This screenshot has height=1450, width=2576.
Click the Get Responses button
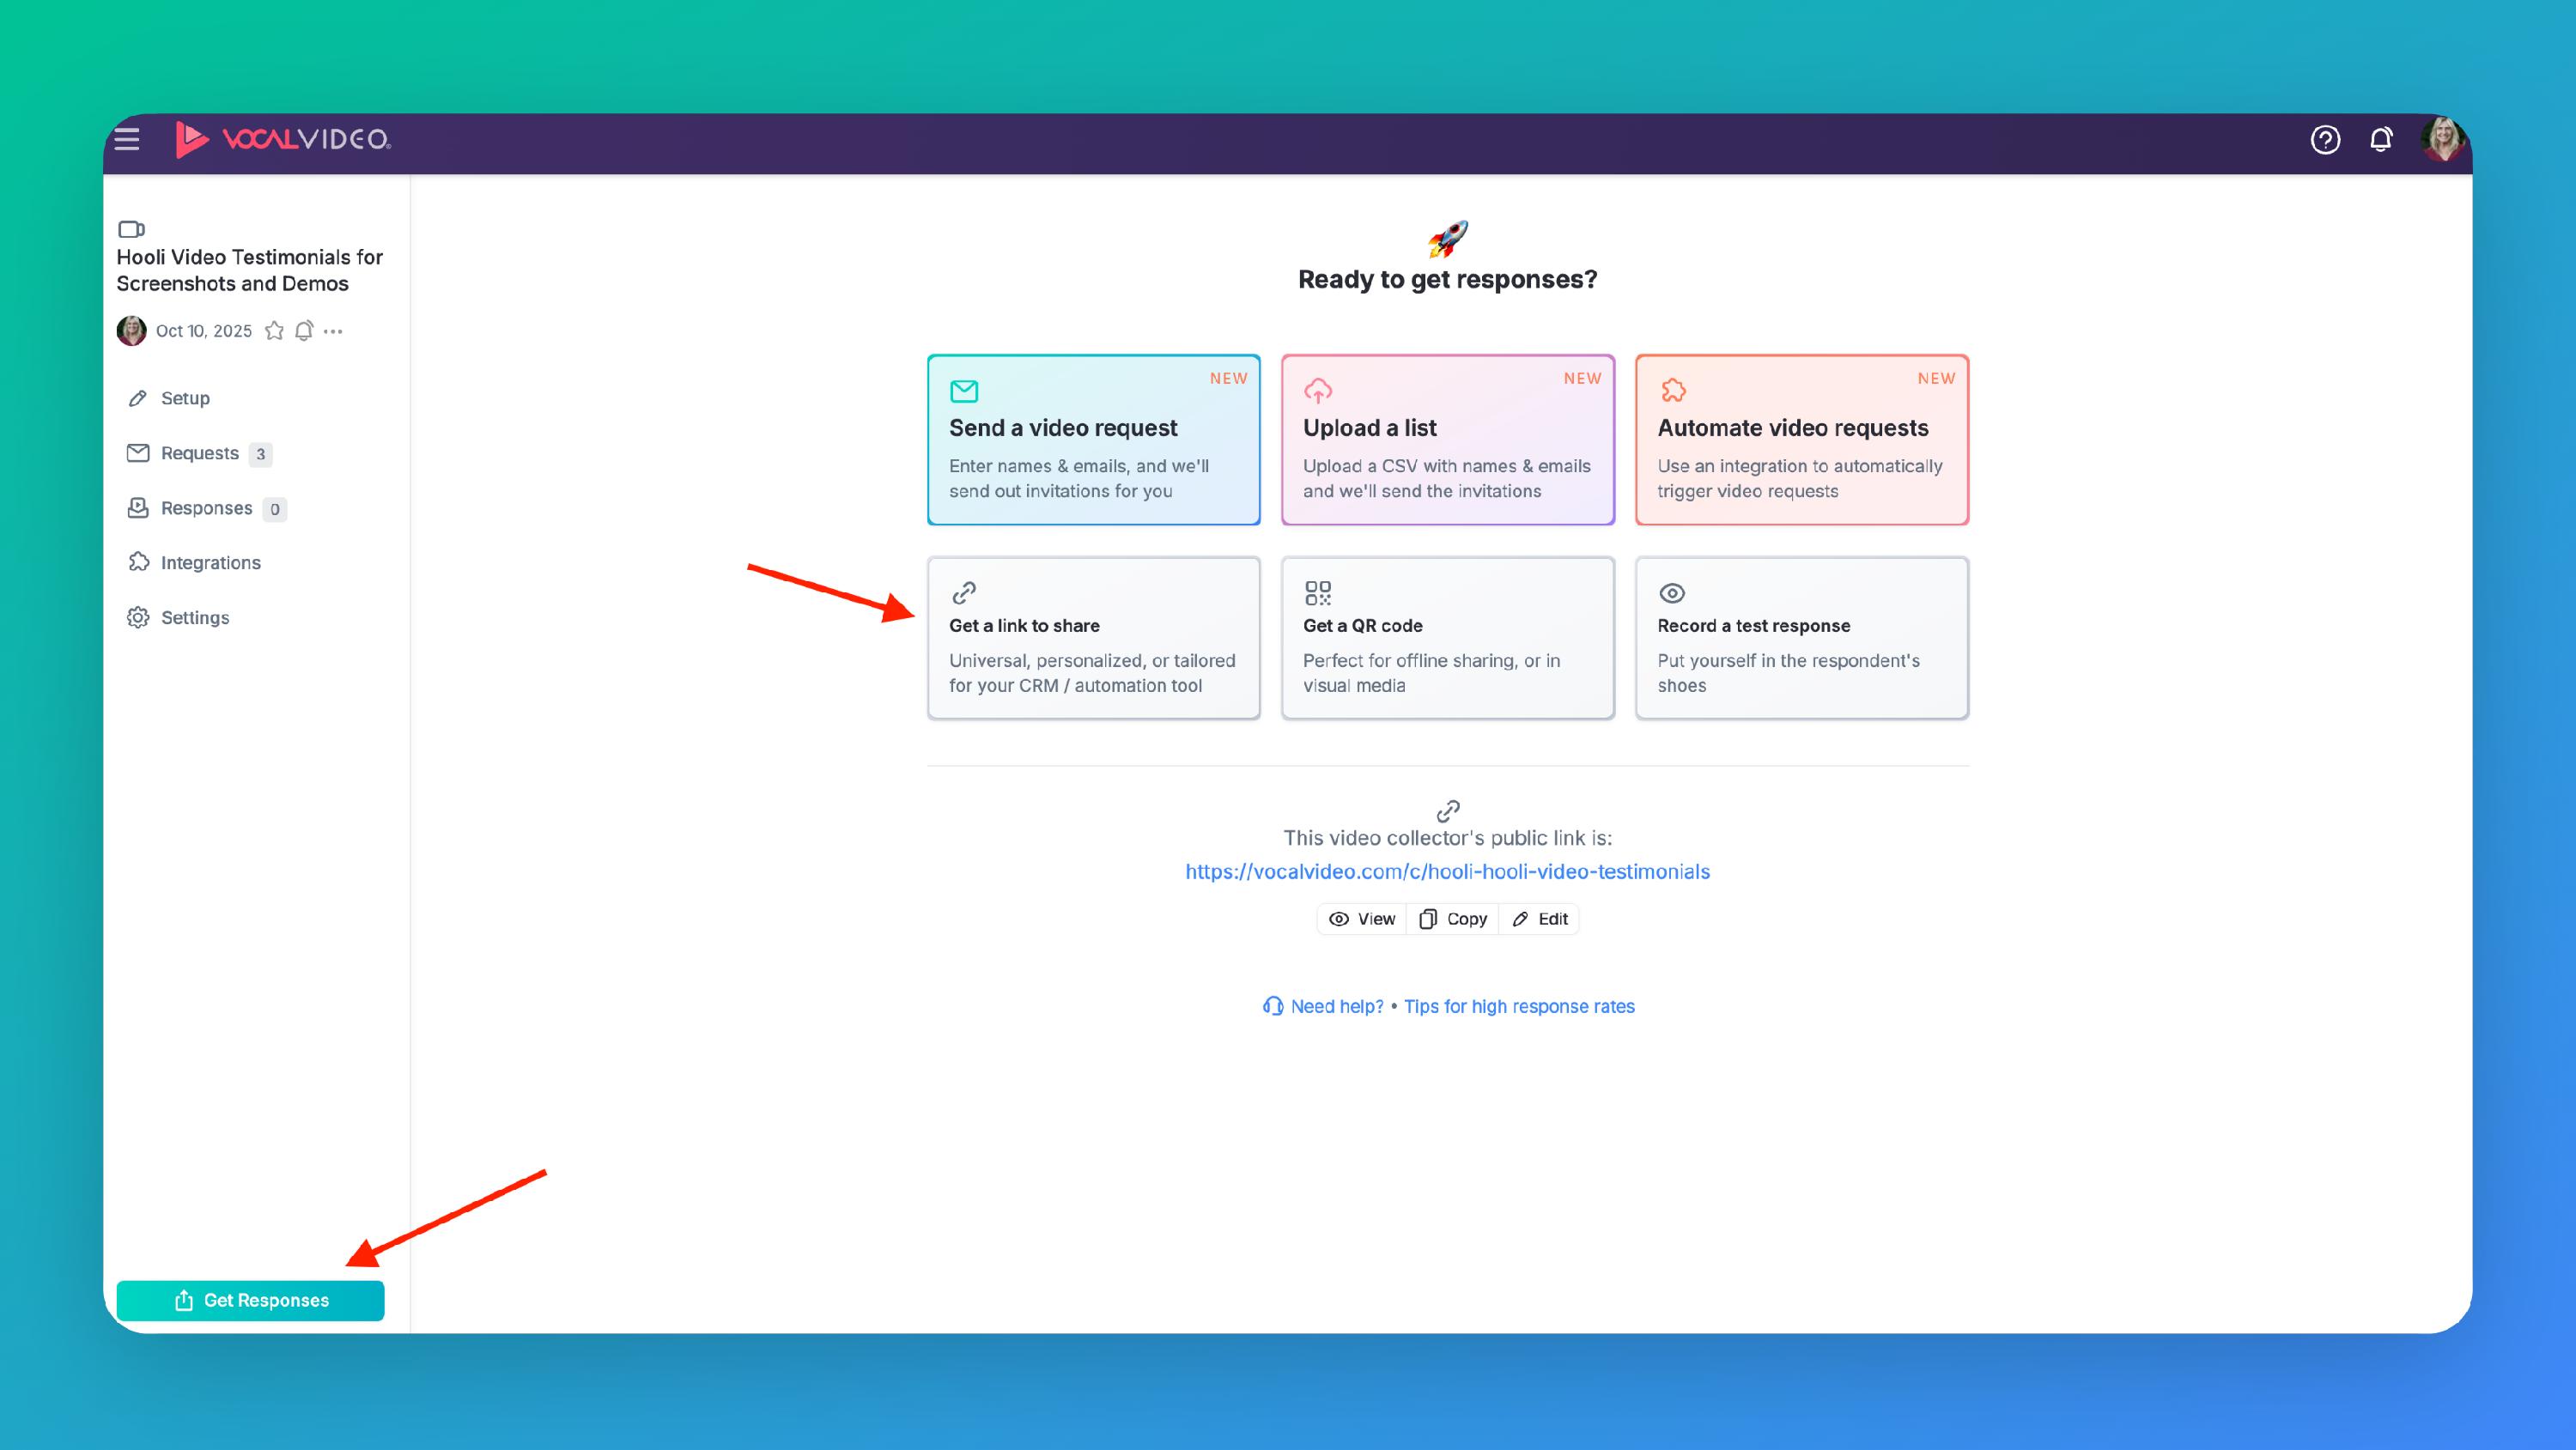click(250, 1300)
